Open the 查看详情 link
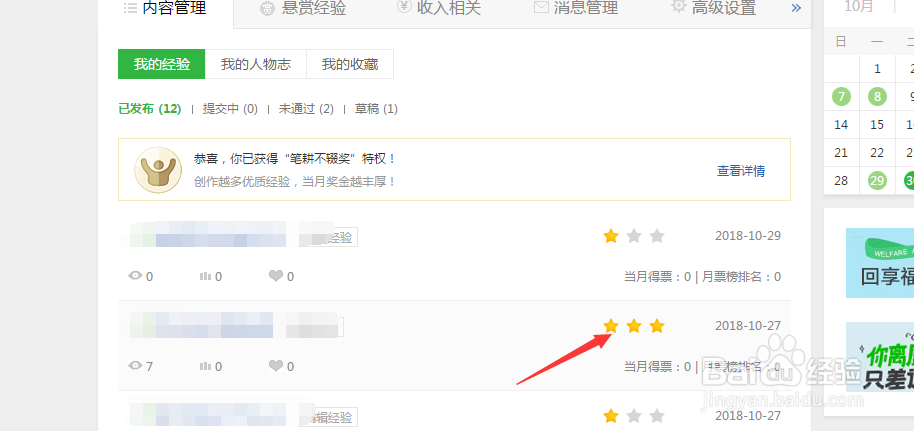 741,171
